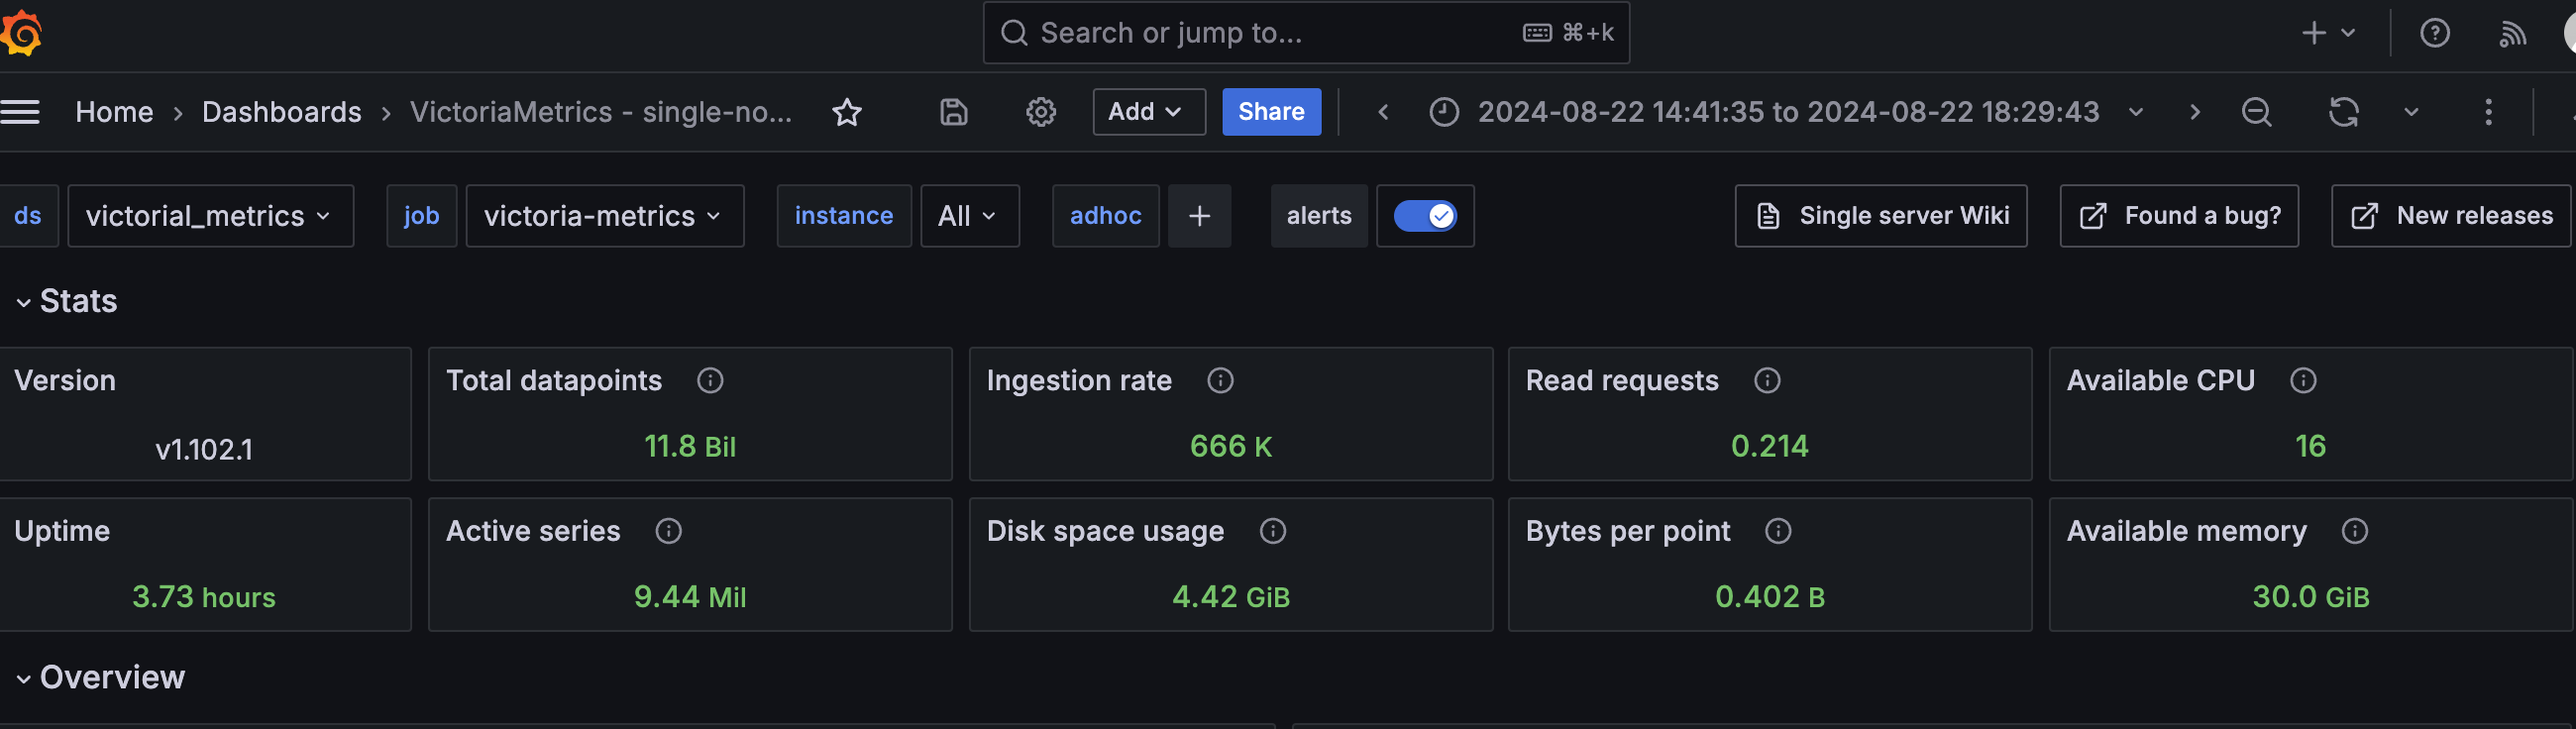Click the Version panel title
This screenshot has width=2576, height=729.
[65, 381]
